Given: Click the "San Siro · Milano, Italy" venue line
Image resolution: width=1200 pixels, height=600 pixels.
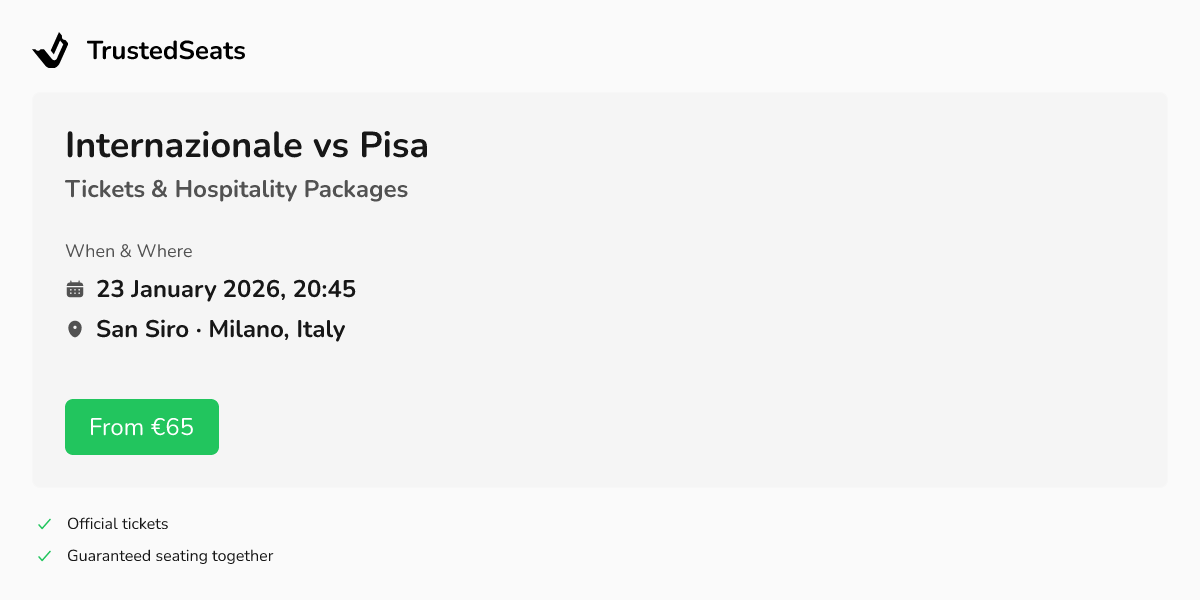Looking at the screenshot, I should [220, 328].
